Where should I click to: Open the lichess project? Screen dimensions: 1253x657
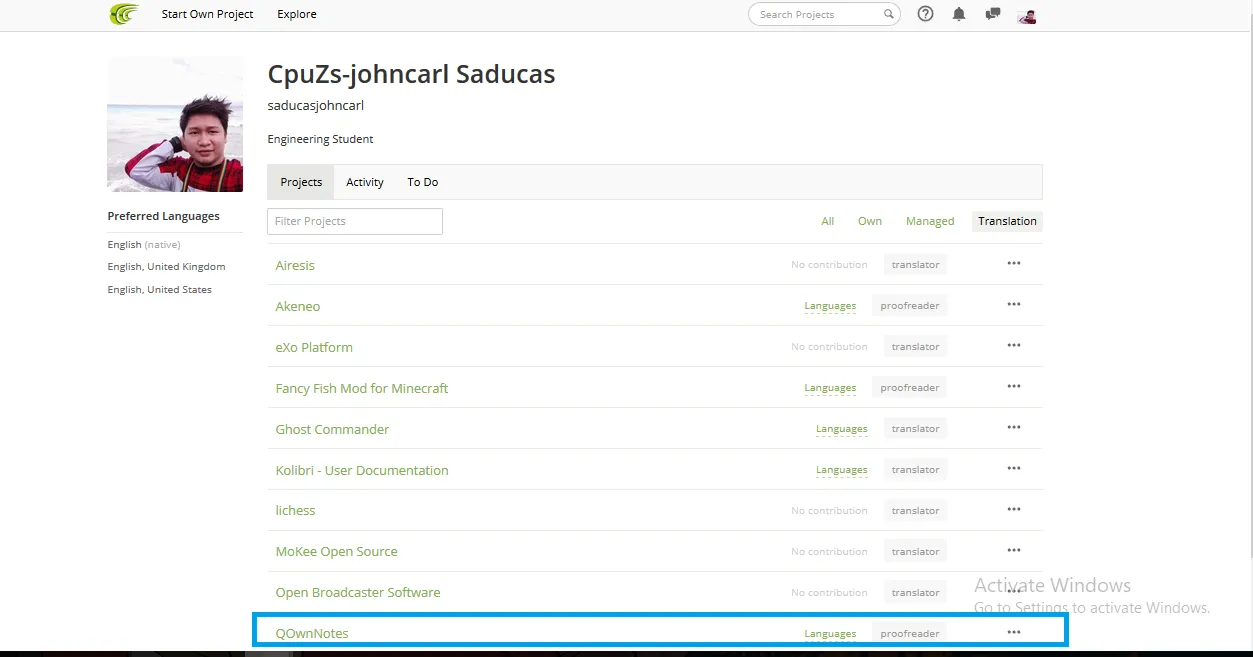(x=295, y=510)
